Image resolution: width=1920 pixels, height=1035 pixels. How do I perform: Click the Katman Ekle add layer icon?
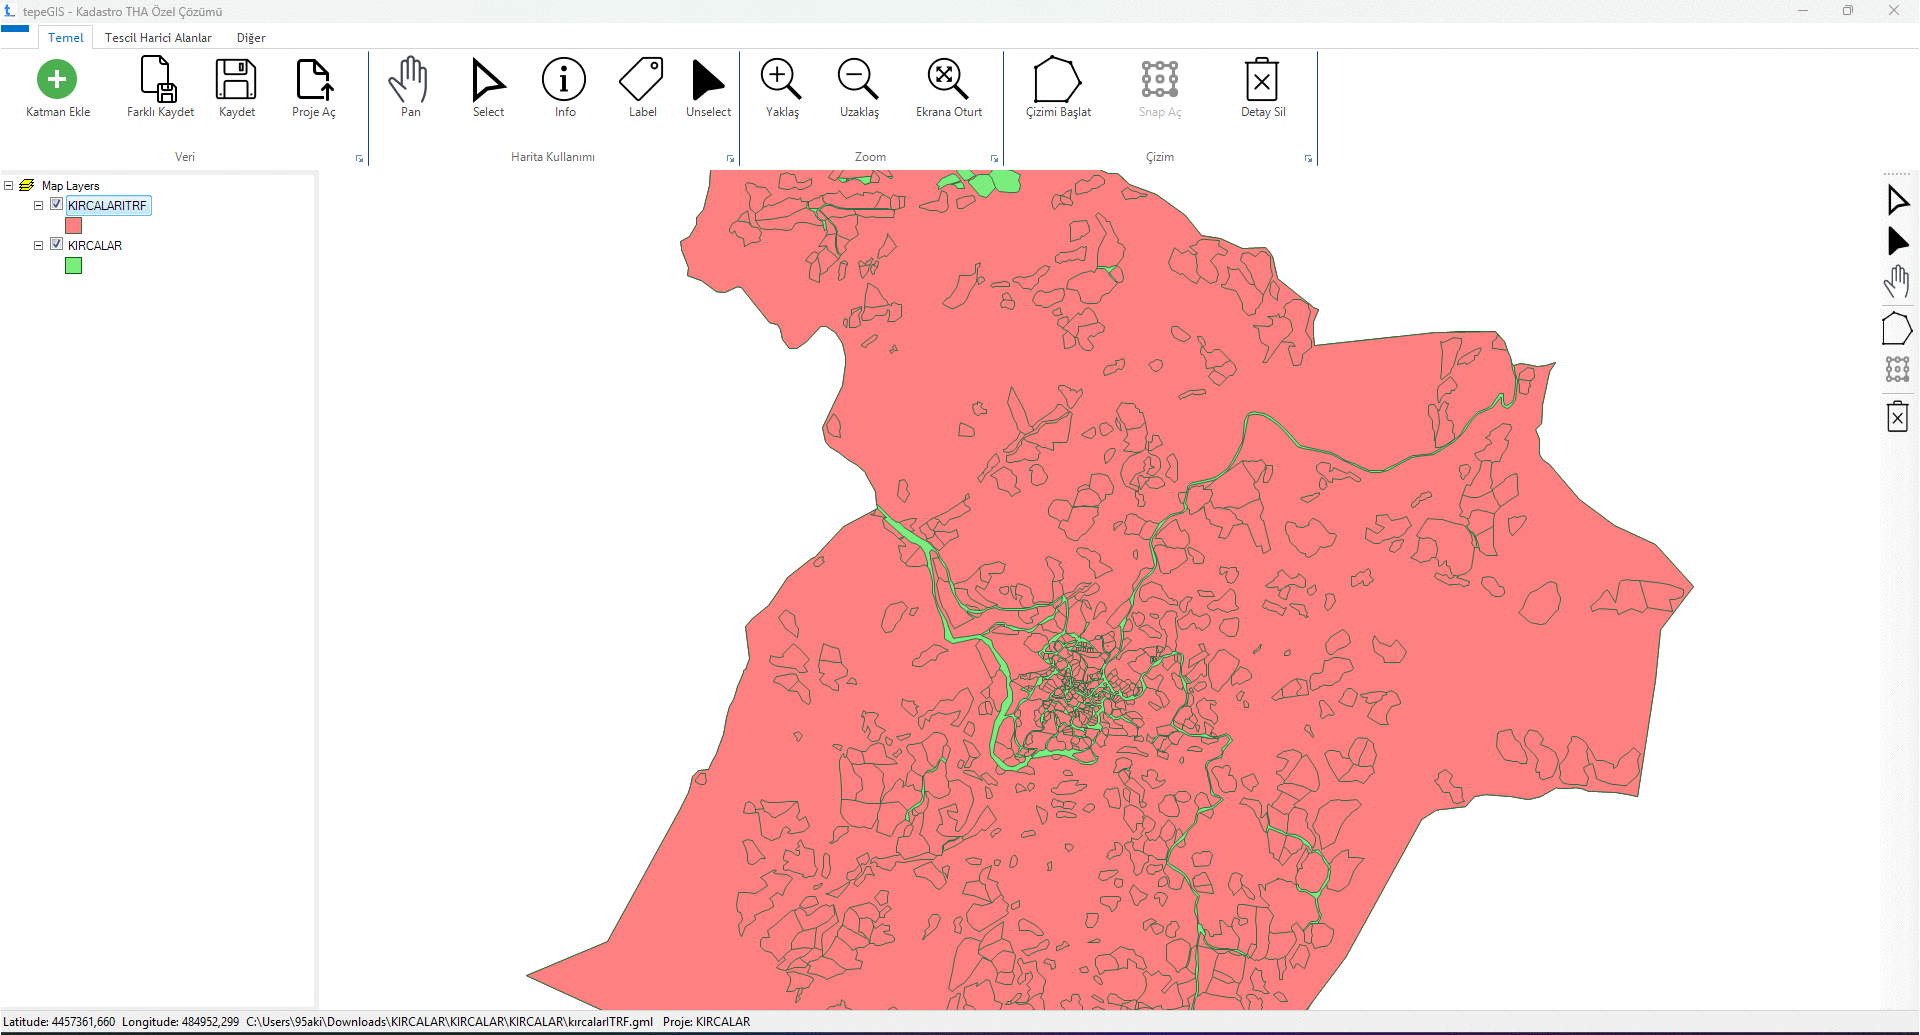click(x=57, y=80)
